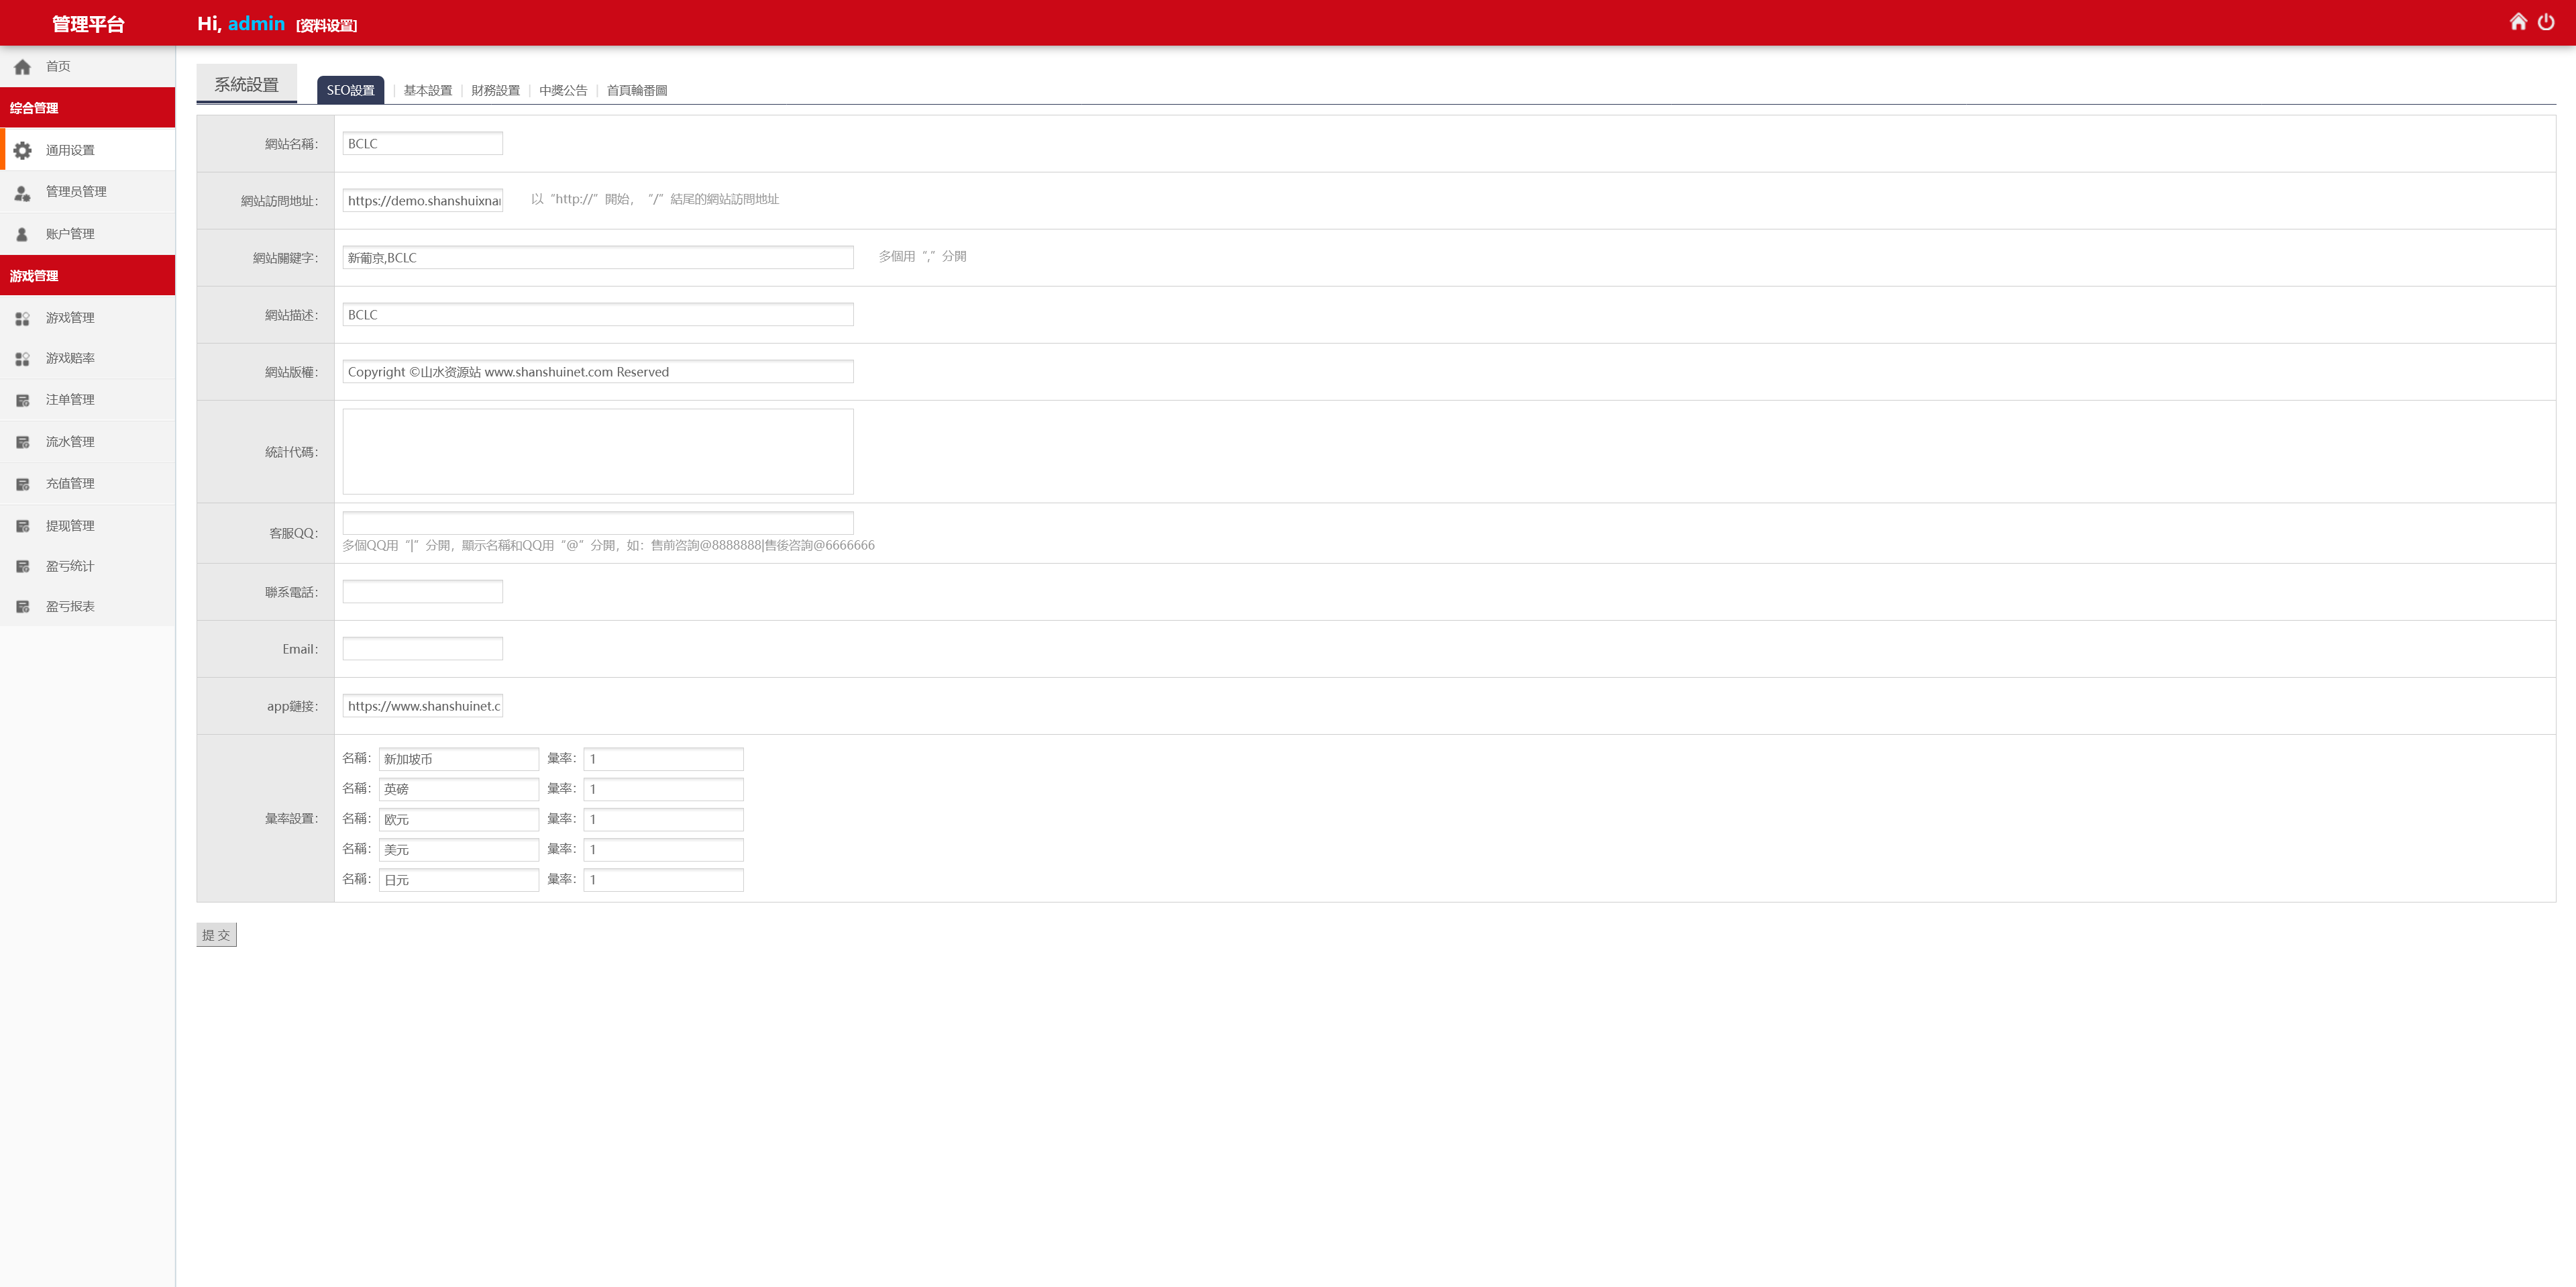
Task: Click the 游戏管理 squares icon
Action: (x=22, y=318)
